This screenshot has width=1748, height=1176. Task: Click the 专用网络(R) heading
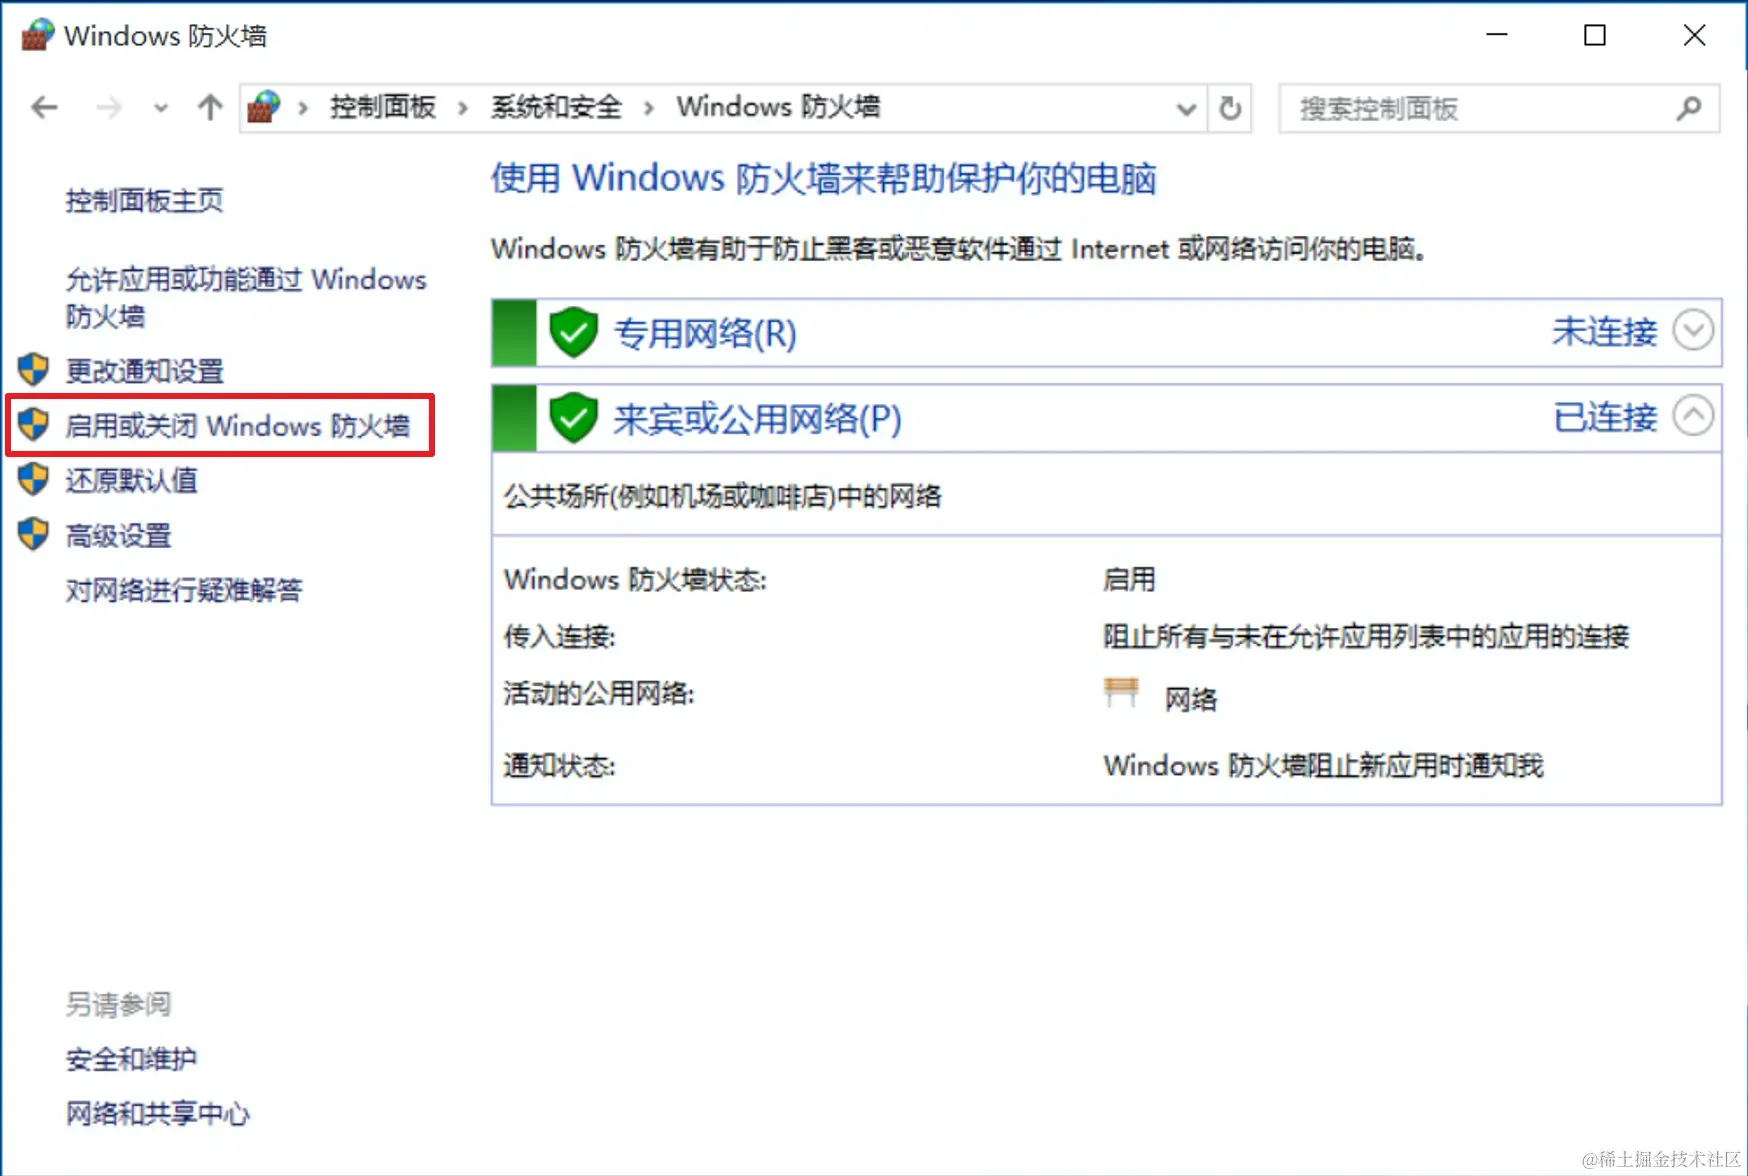pyautogui.click(x=705, y=333)
